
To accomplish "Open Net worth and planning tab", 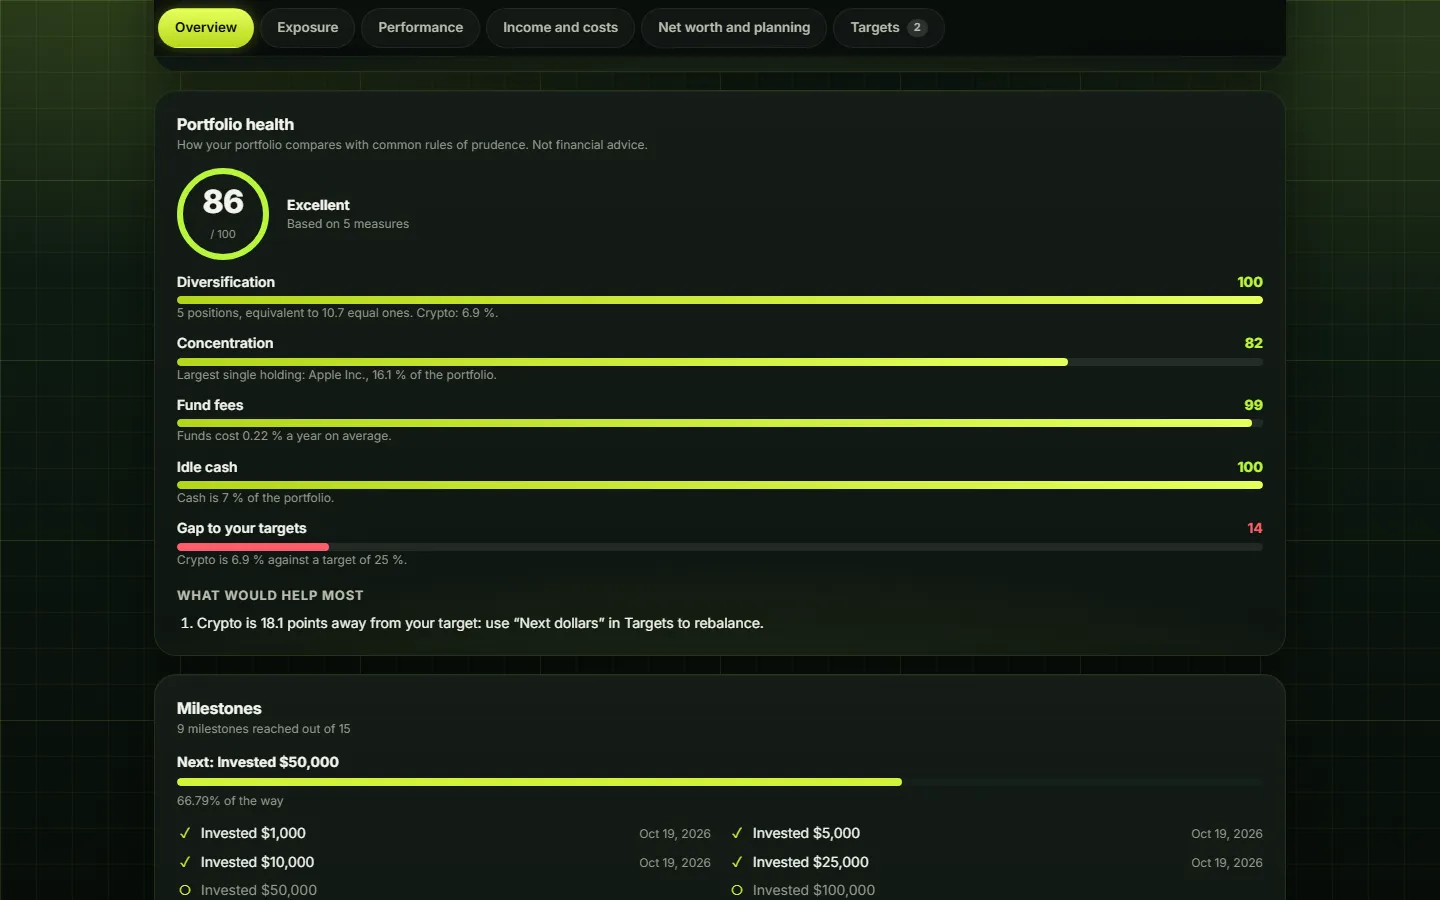I will pos(734,28).
